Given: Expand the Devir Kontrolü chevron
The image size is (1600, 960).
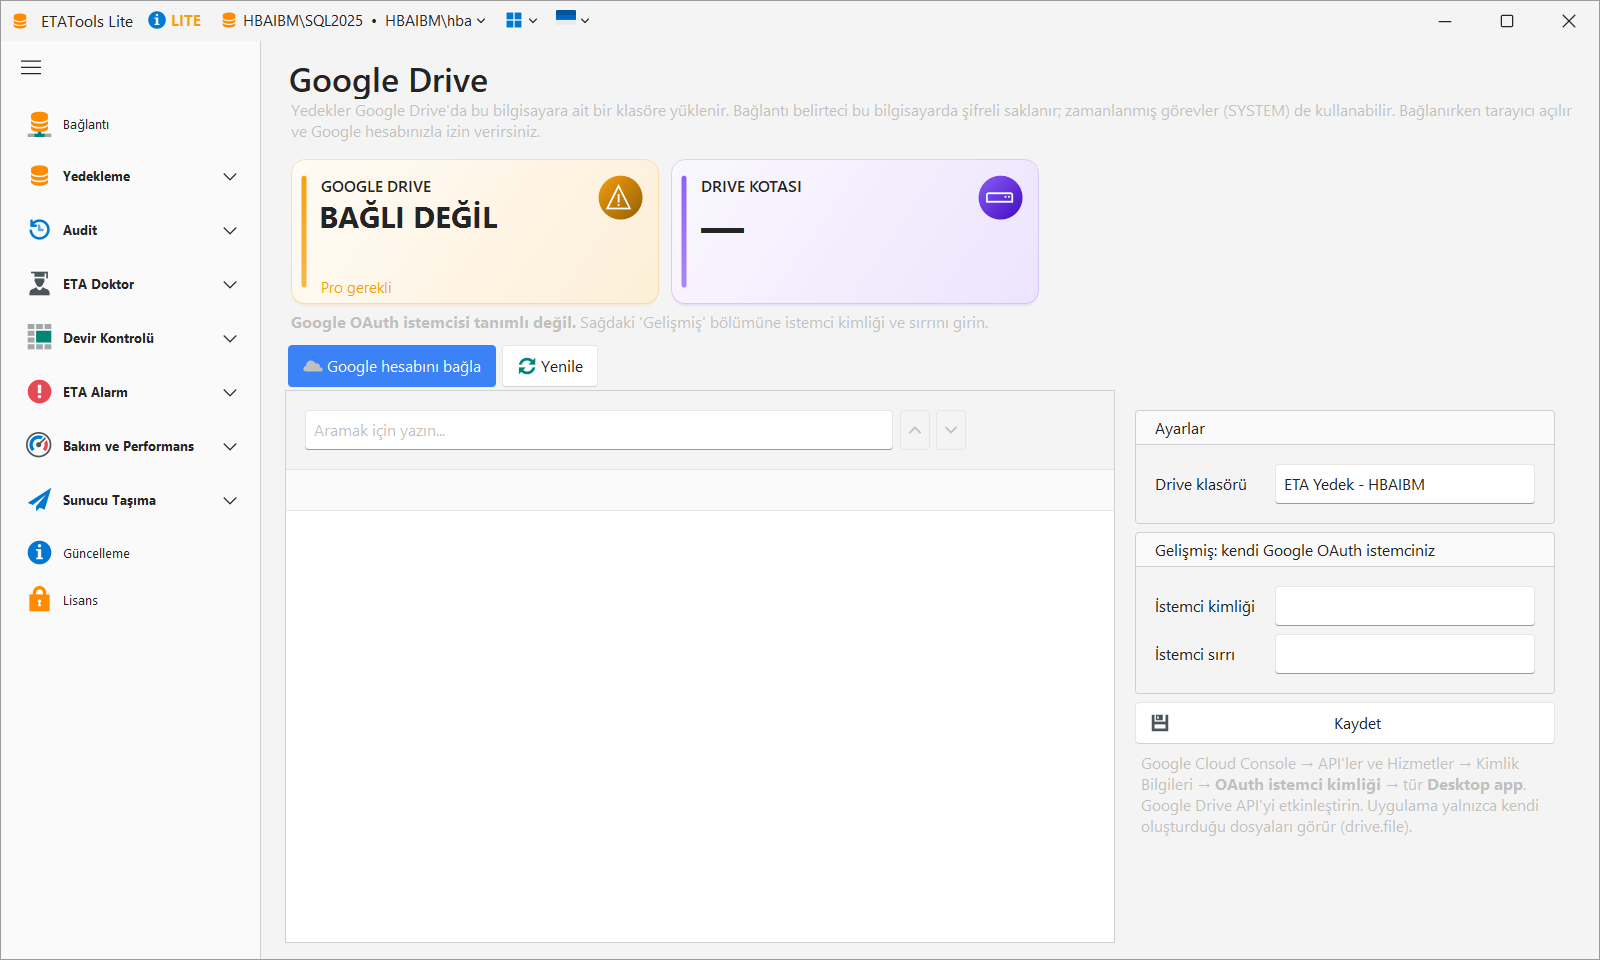Looking at the screenshot, I should coord(230,339).
